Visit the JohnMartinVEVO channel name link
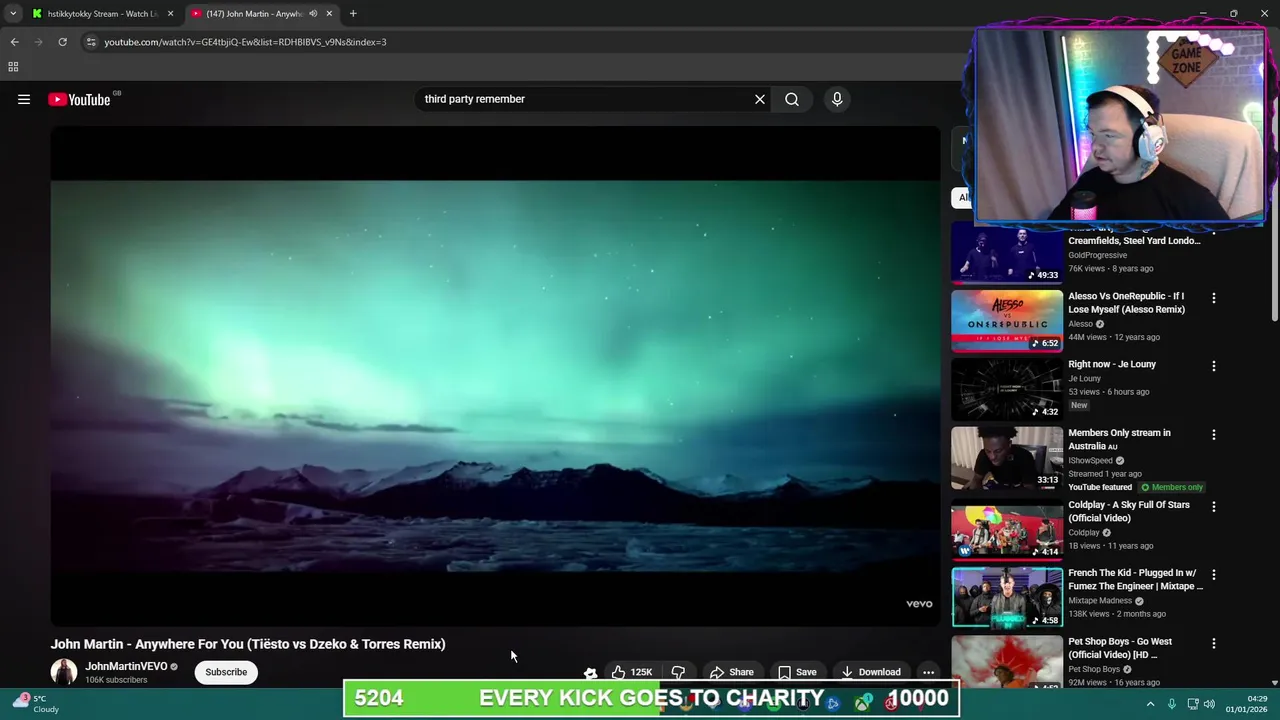The width and height of the screenshot is (1280, 720). point(126,666)
